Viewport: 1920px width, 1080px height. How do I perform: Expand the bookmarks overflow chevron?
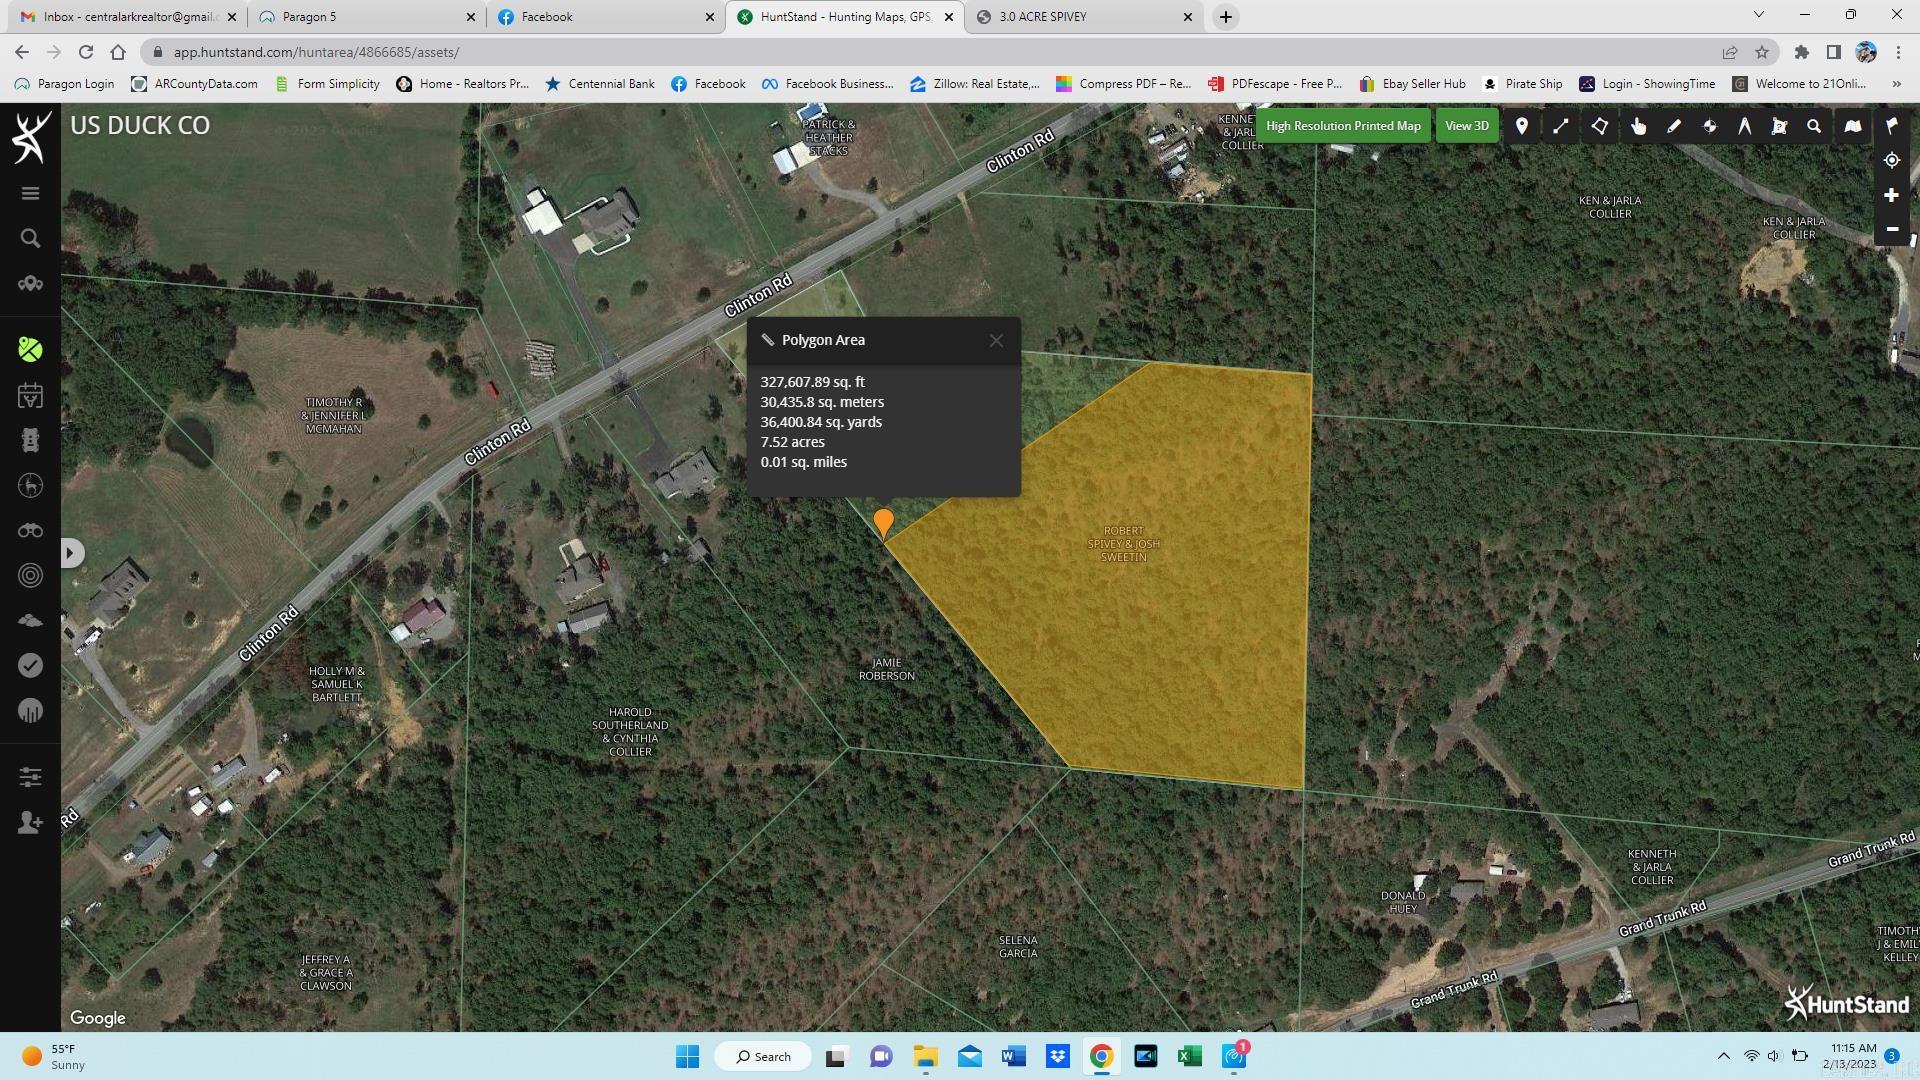click(x=1896, y=84)
